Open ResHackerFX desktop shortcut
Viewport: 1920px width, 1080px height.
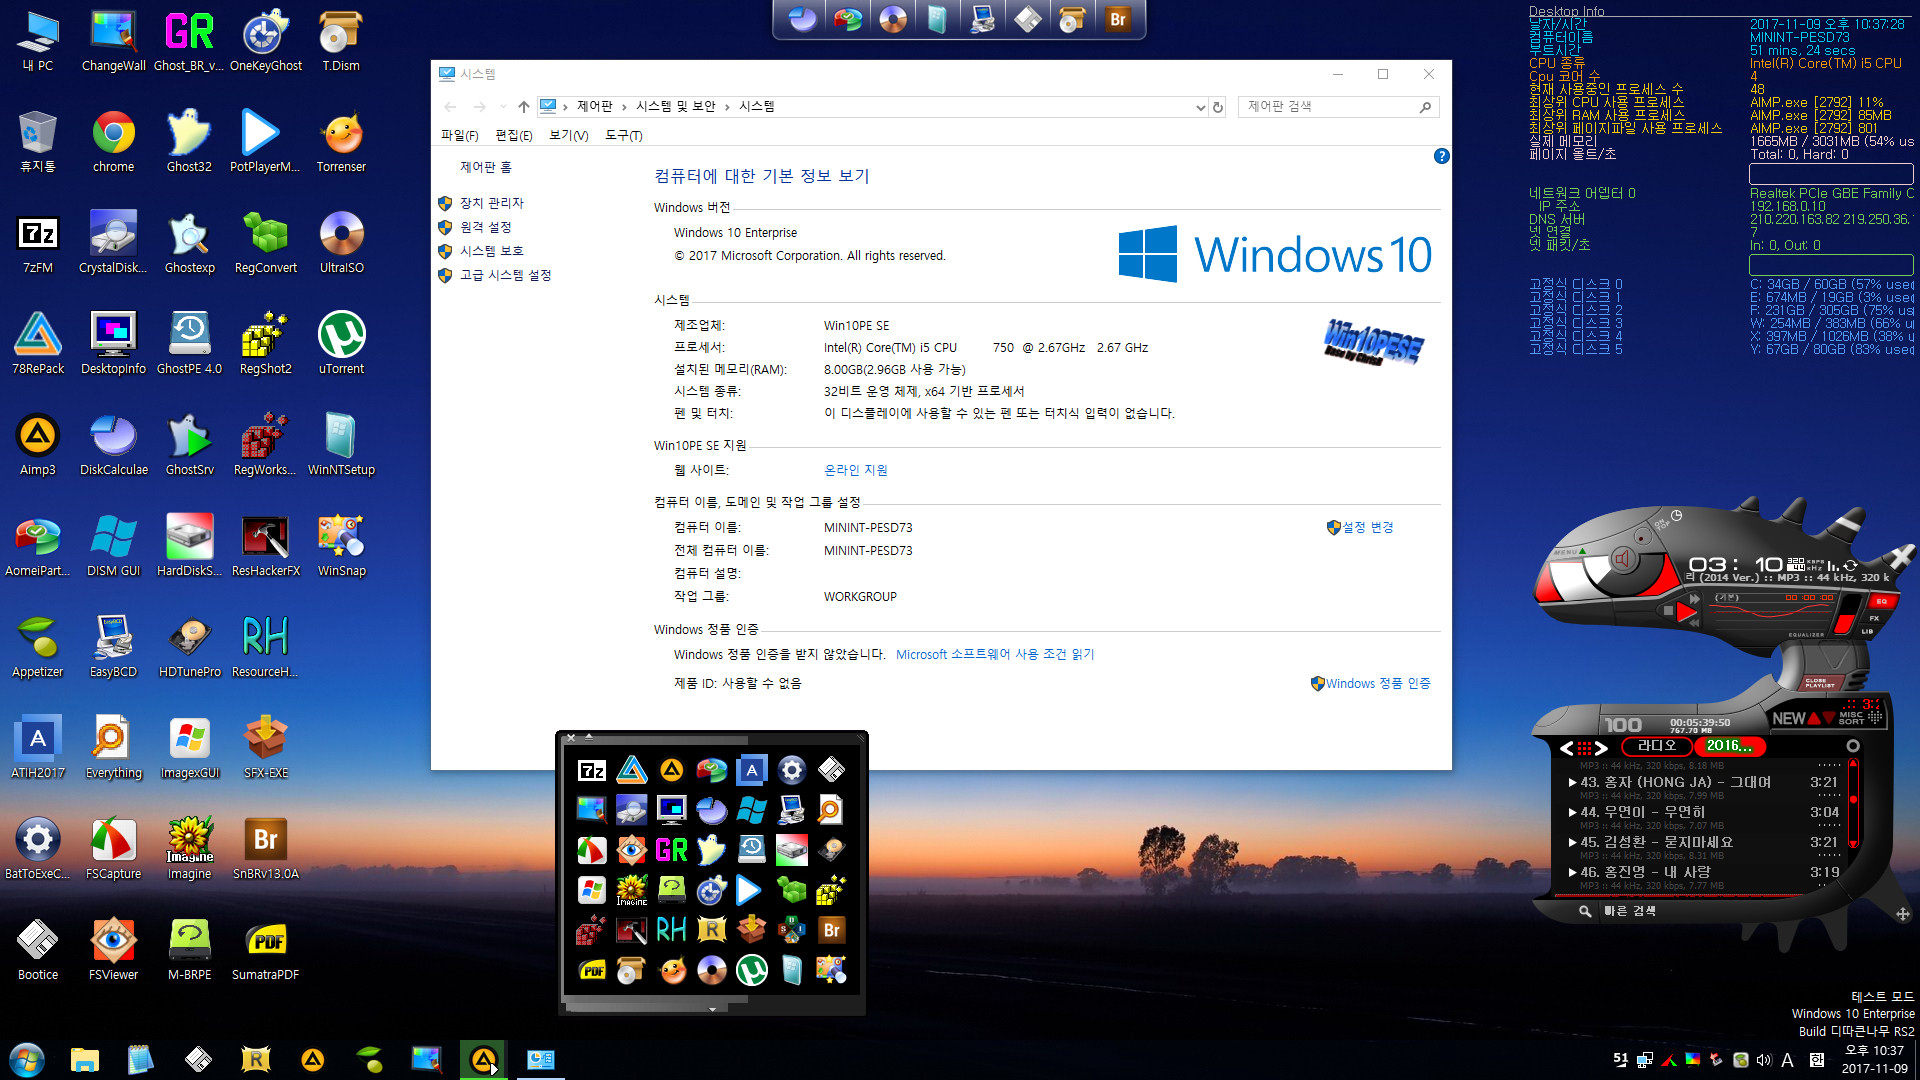click(x=265, y=546)
